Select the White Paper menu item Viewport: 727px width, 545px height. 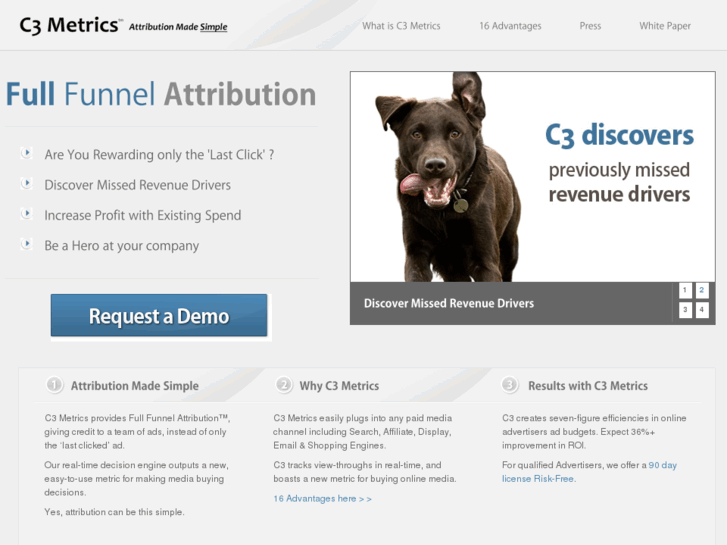click(665, 26)
